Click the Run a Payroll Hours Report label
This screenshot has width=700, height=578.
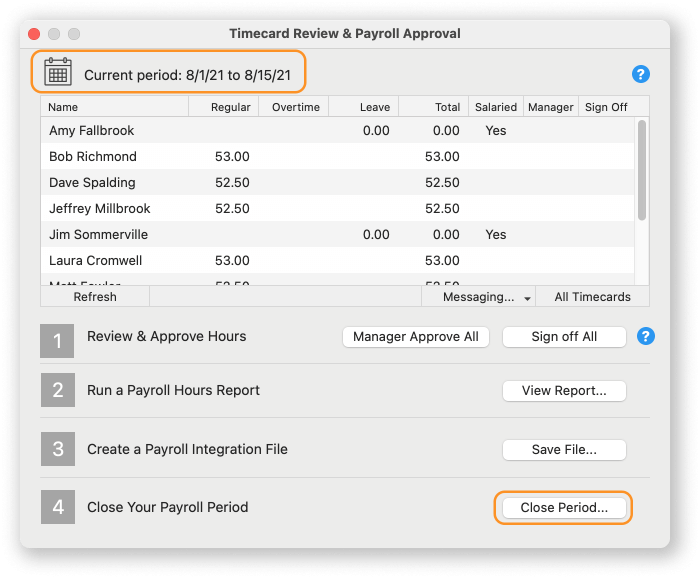173,390
